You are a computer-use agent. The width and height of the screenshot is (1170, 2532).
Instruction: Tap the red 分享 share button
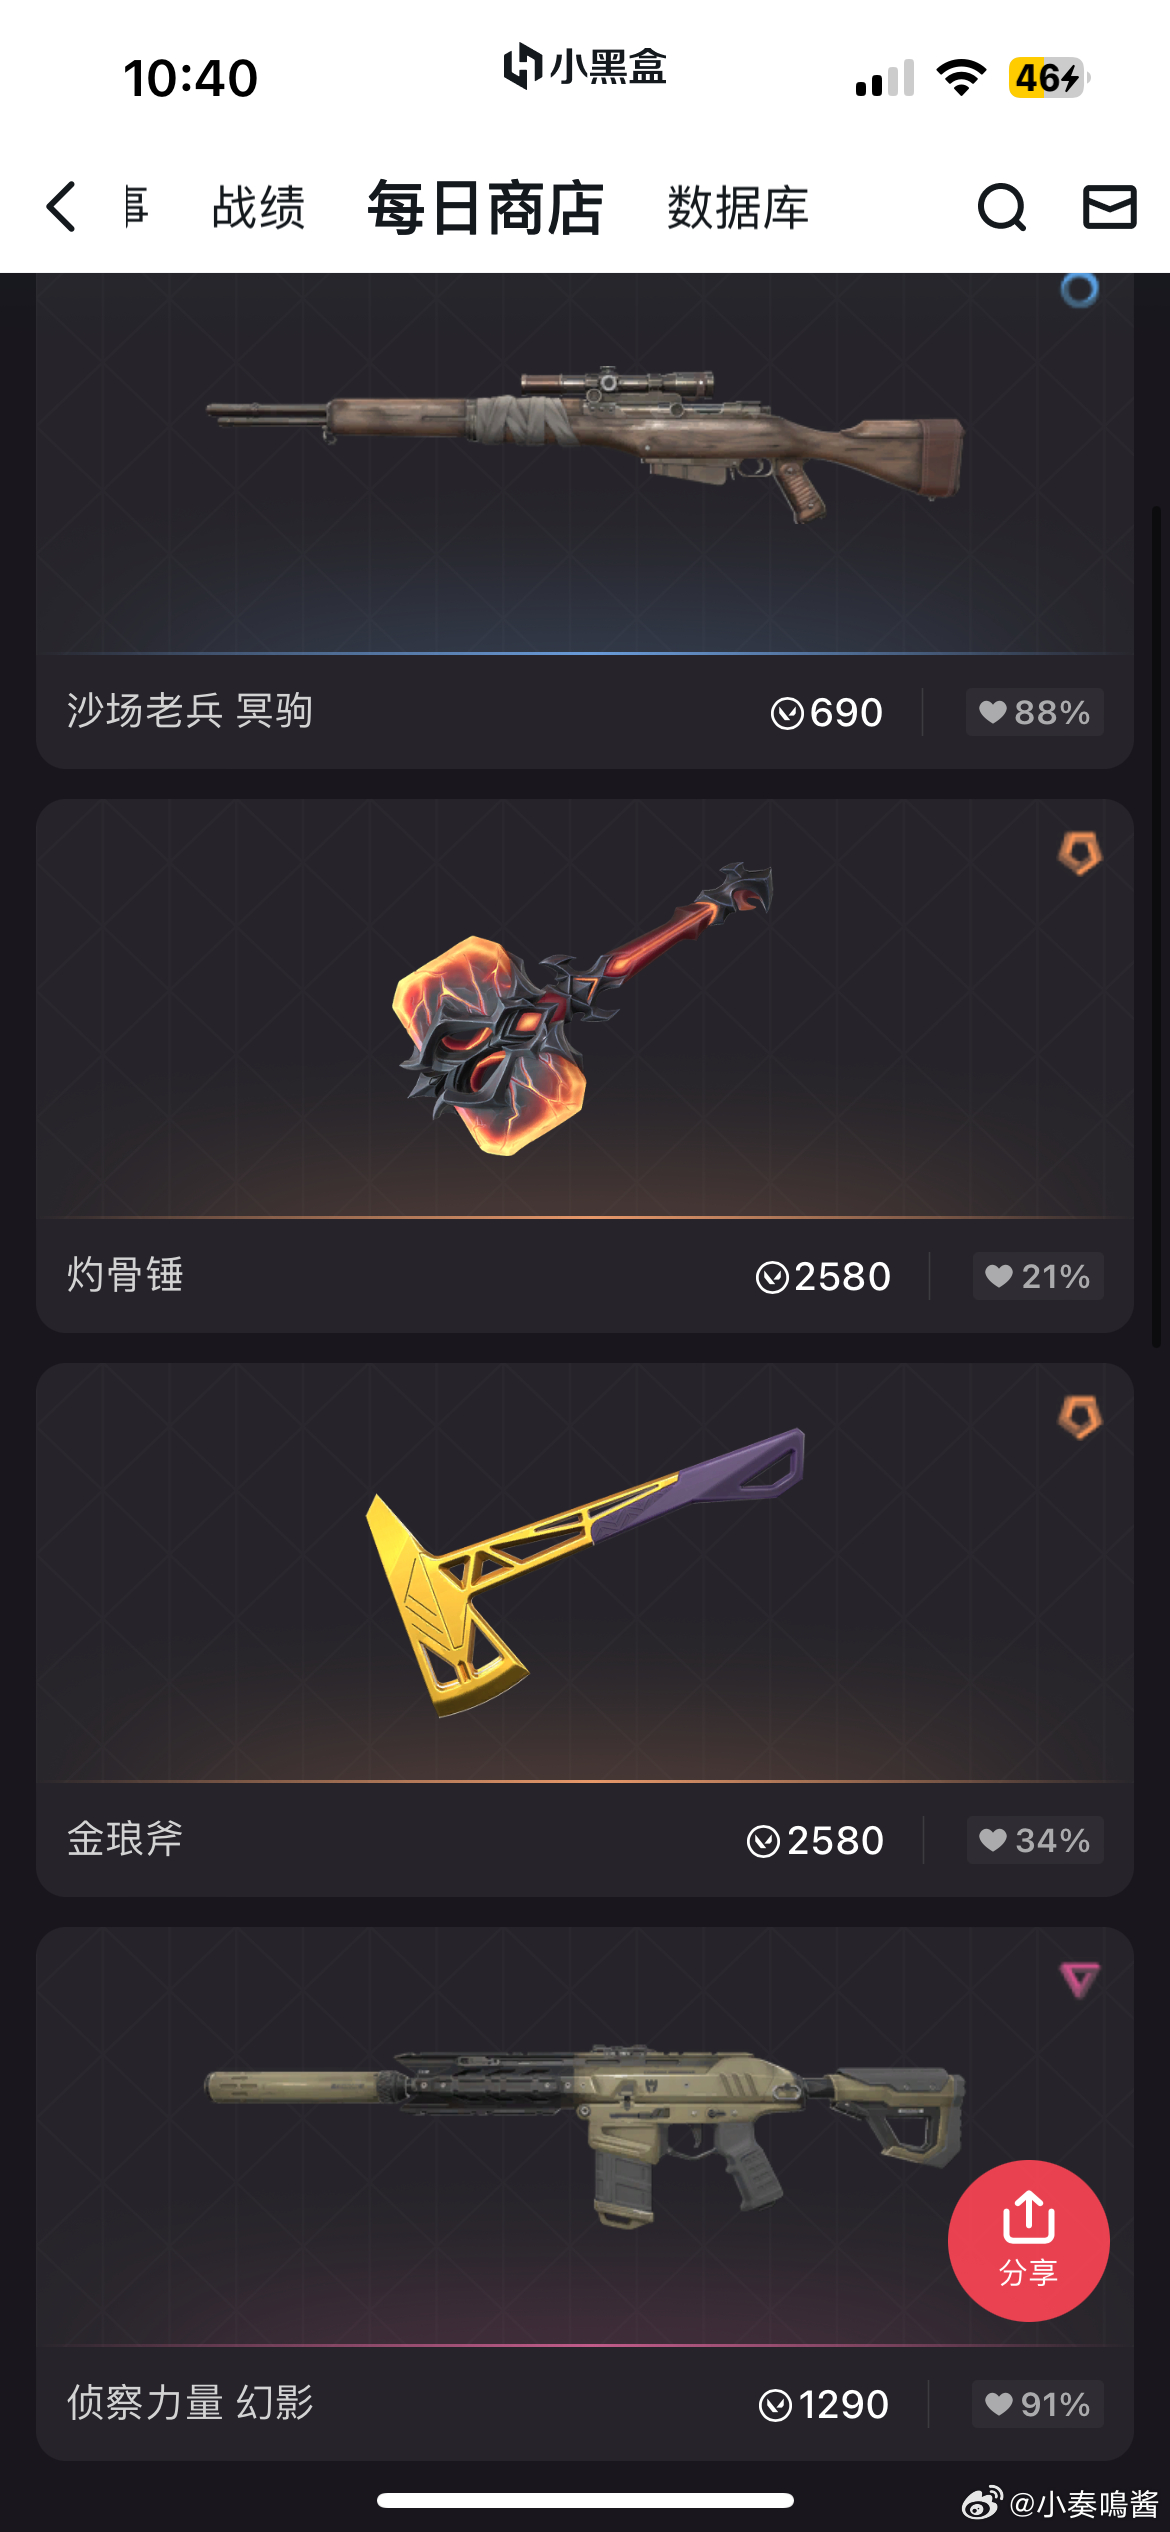(x=1028, y=2240)
